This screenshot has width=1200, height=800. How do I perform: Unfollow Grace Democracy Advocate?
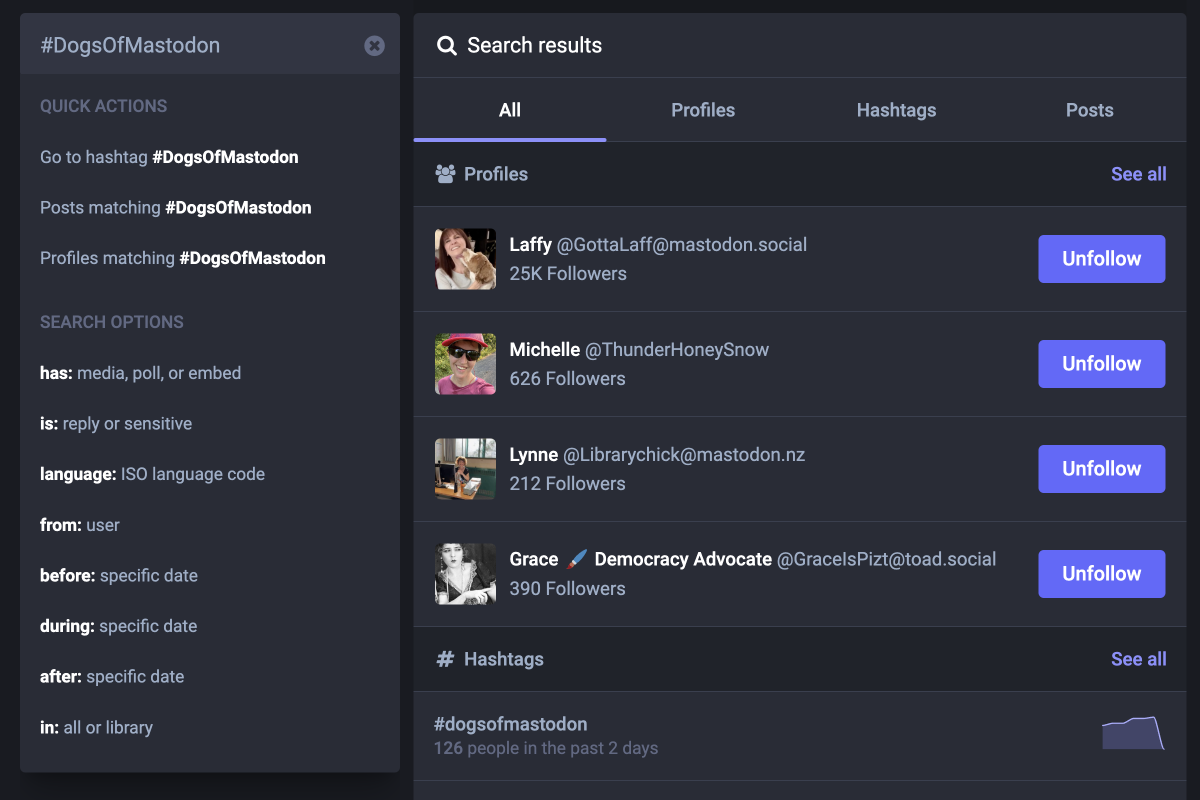(x=1102, y=574)
